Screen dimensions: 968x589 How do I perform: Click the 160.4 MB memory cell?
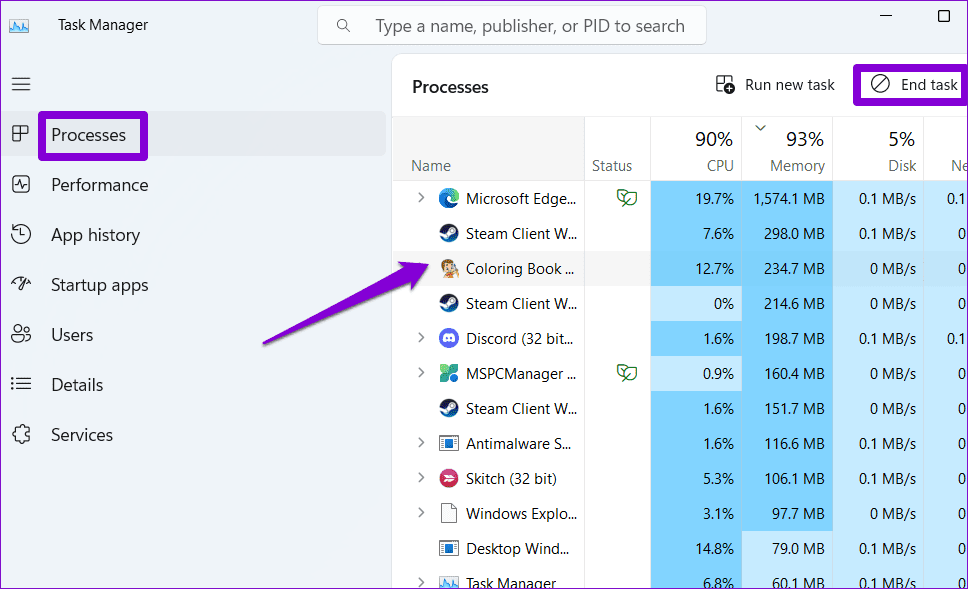(787, 374)
